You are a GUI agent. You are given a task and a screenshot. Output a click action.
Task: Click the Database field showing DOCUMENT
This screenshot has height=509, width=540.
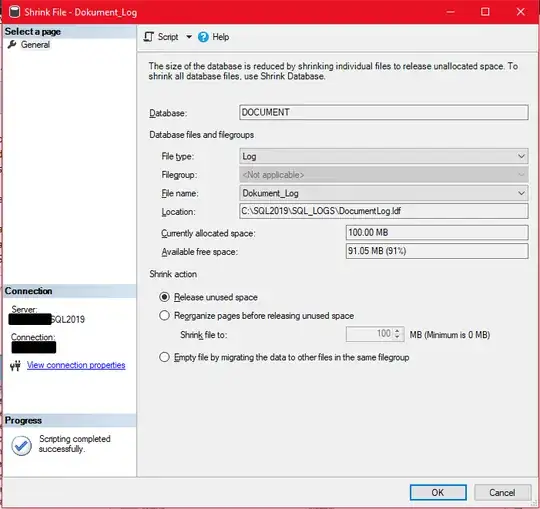pyautogui.click(x=384, y=113)
